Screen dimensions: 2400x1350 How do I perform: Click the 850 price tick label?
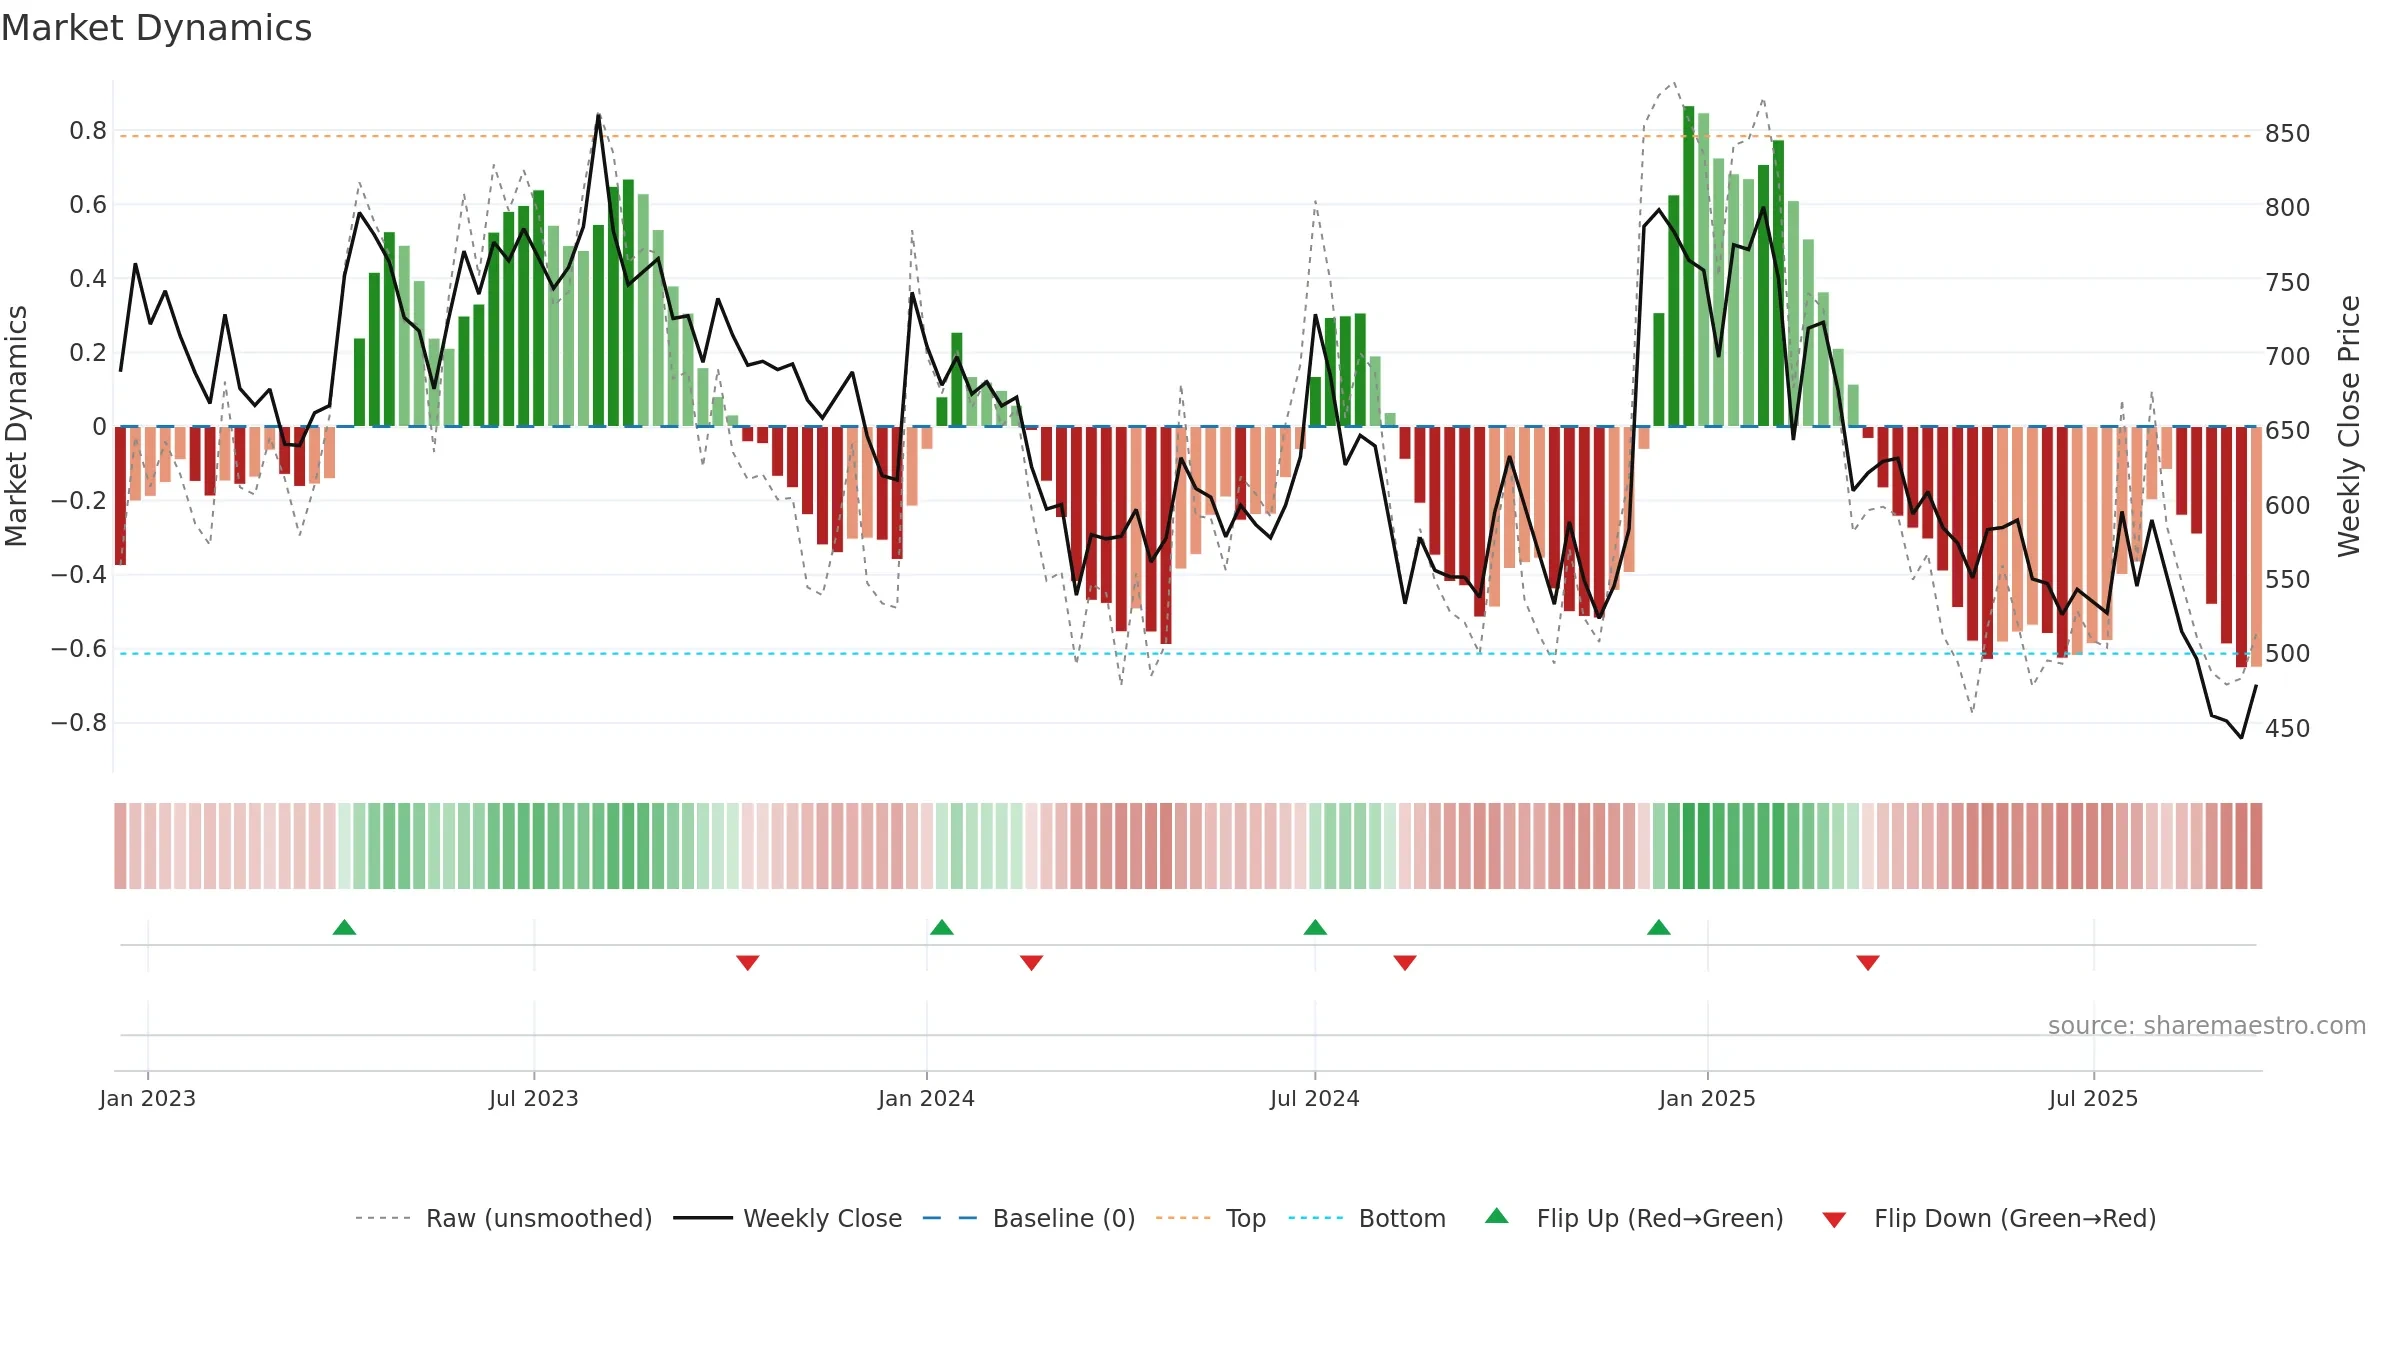point(2288,134)
